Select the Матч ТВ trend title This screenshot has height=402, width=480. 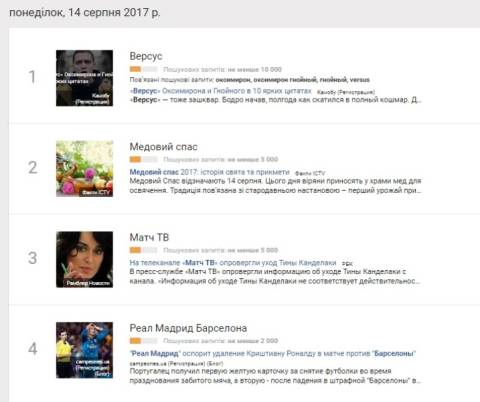tap(149, 237)
